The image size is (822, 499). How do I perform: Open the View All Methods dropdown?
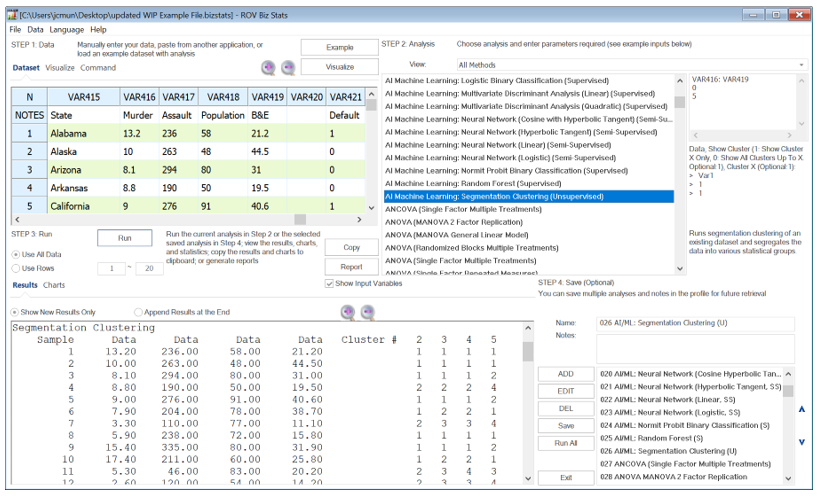tap(632, 65)
